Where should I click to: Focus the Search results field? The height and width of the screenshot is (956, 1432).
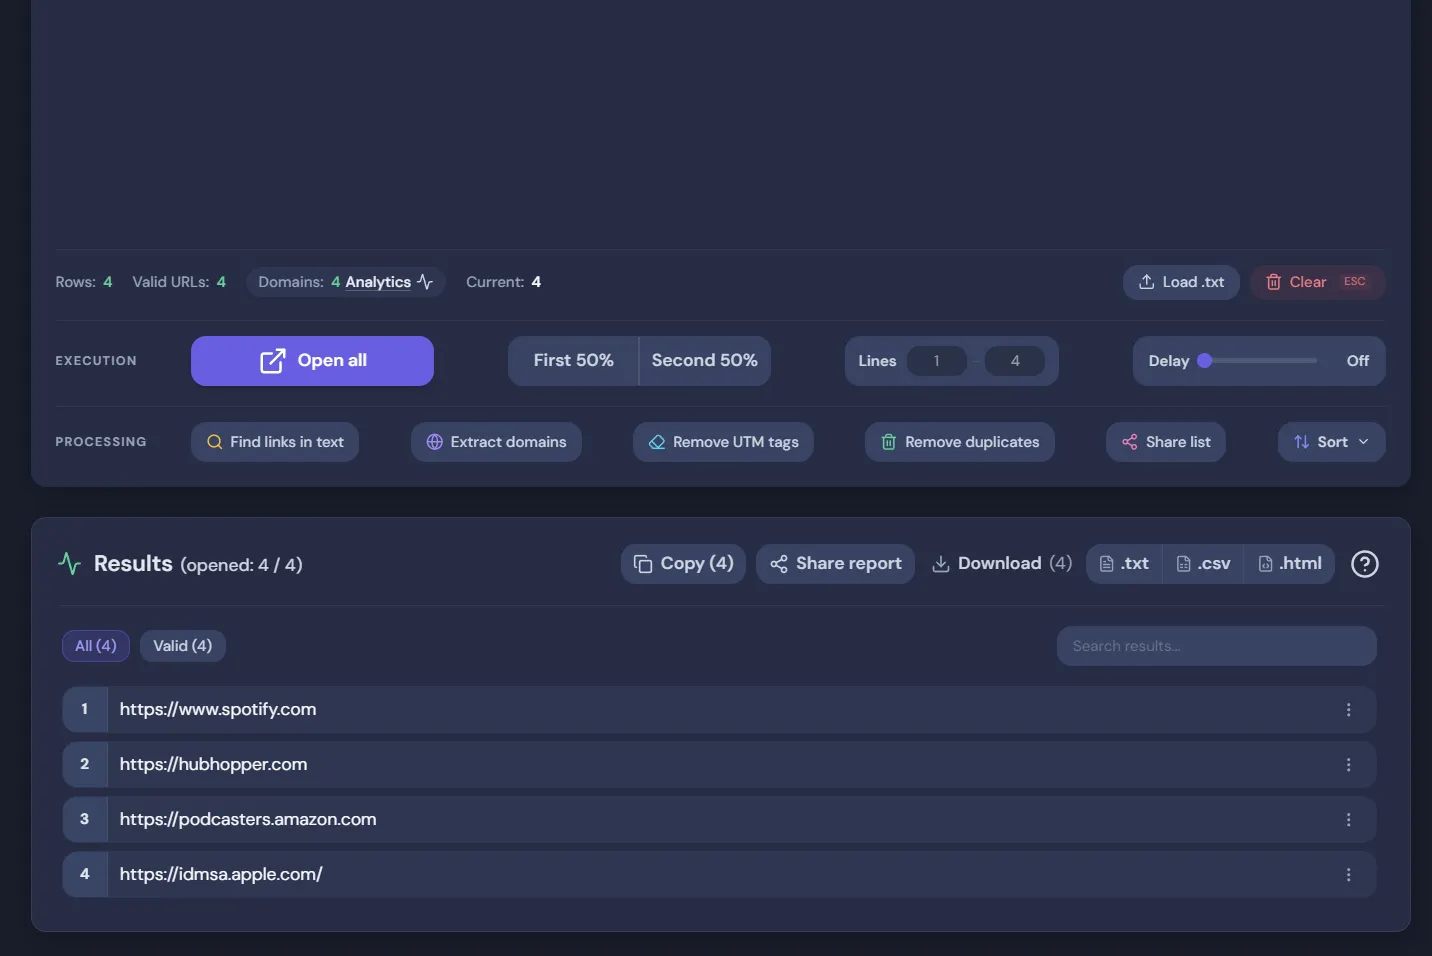click(x=1217, y=646)
